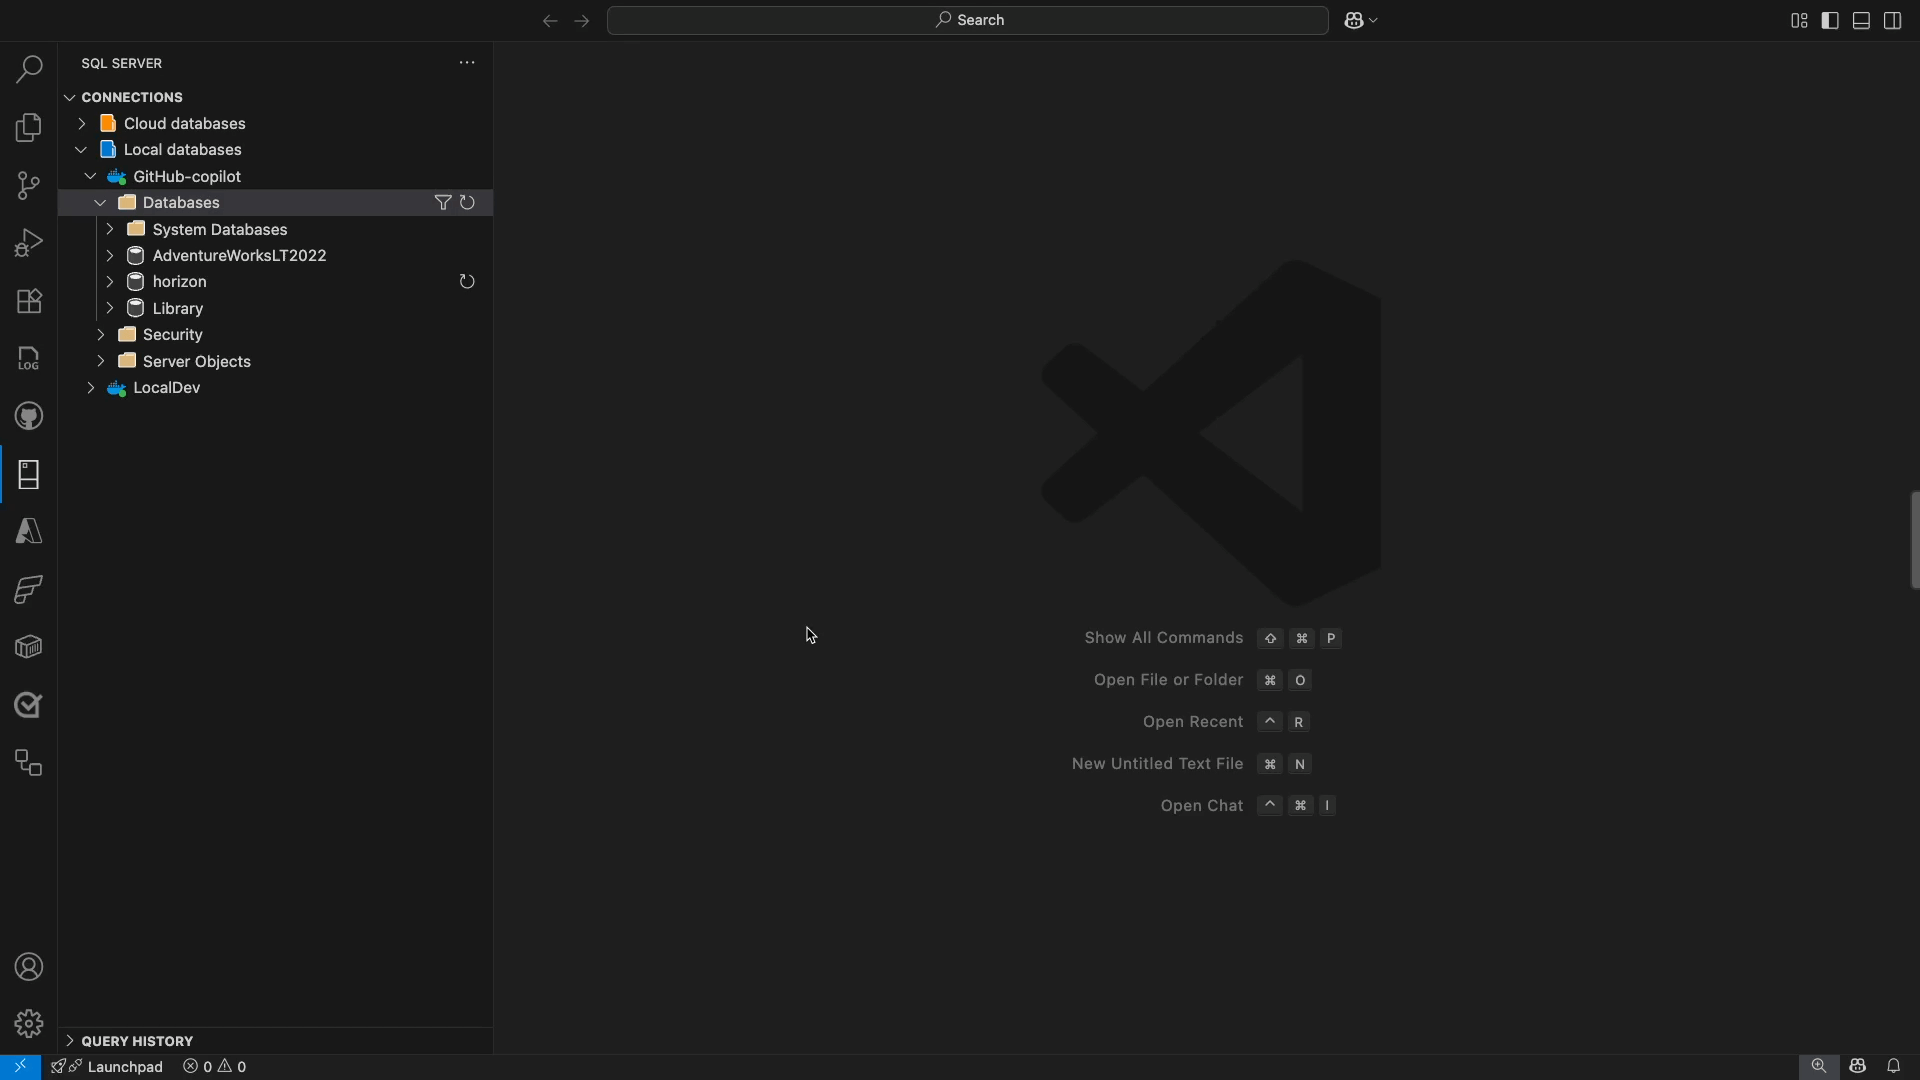Click Open File or Folder hint

tap(1169, 680)
